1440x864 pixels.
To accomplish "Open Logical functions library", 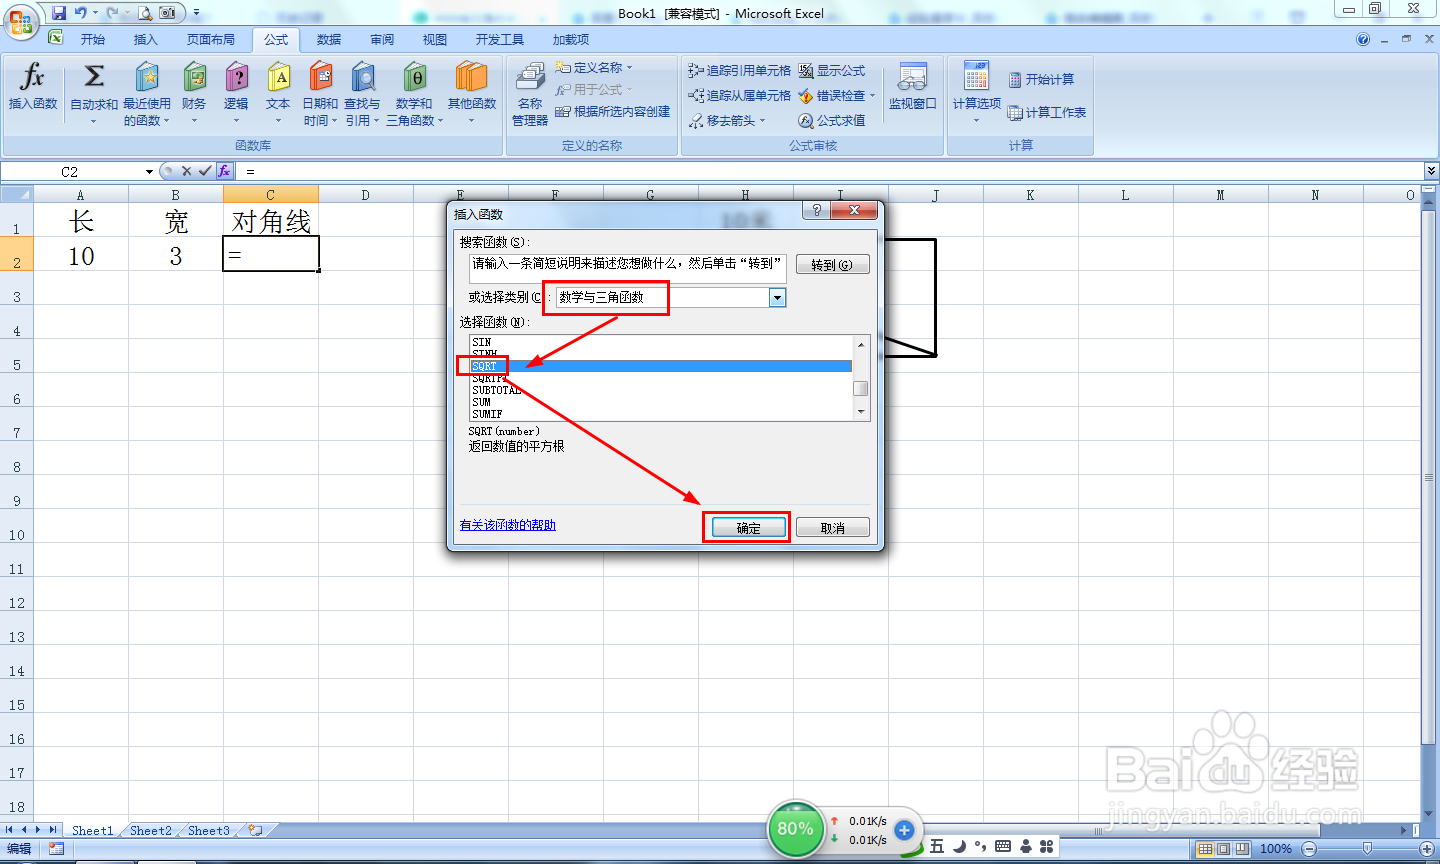I will point(236,93).
